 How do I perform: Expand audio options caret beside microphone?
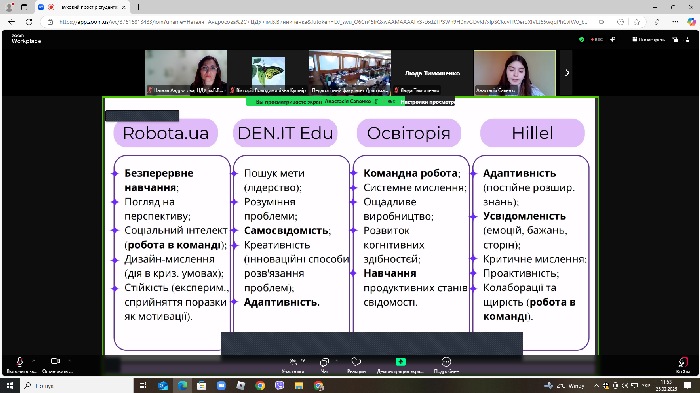(33, 360)
